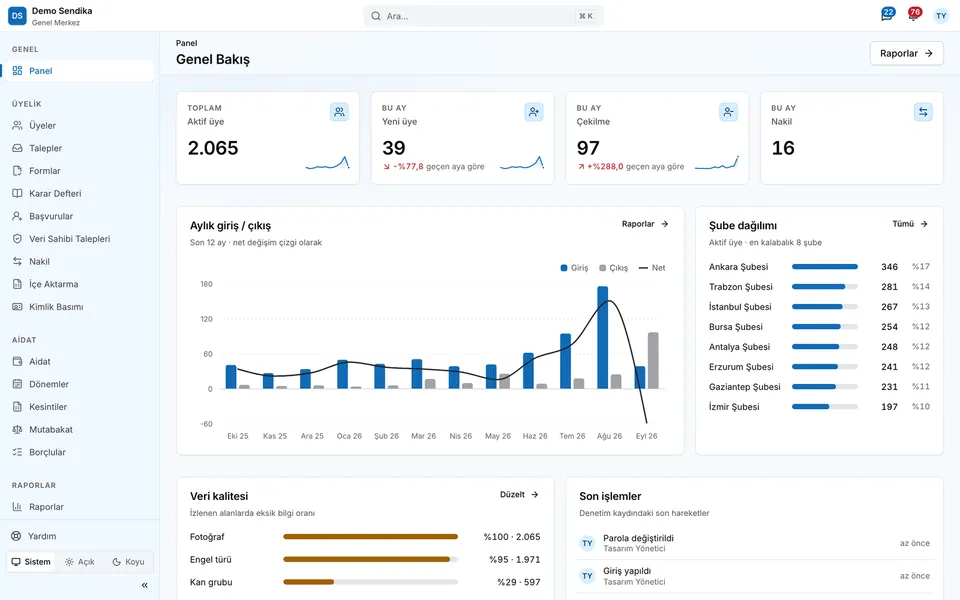This screenshot has width=960, height=600.
Task: Focus the Ara... search field
Action: point(483,16)
